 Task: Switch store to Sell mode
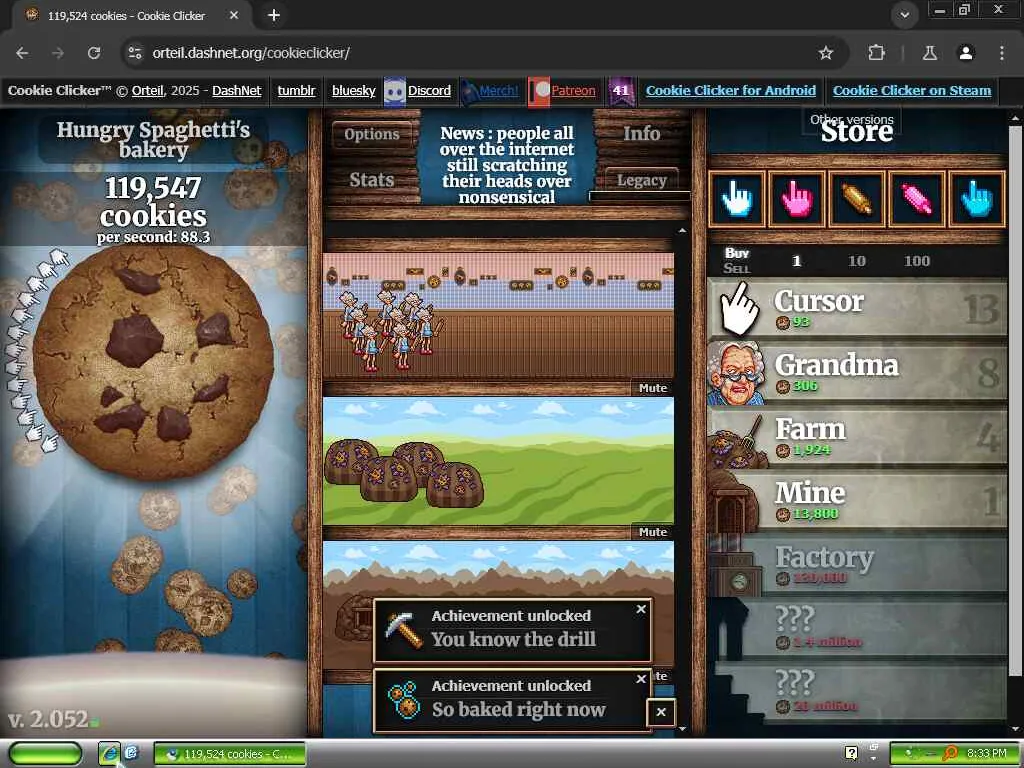(737, 268)
